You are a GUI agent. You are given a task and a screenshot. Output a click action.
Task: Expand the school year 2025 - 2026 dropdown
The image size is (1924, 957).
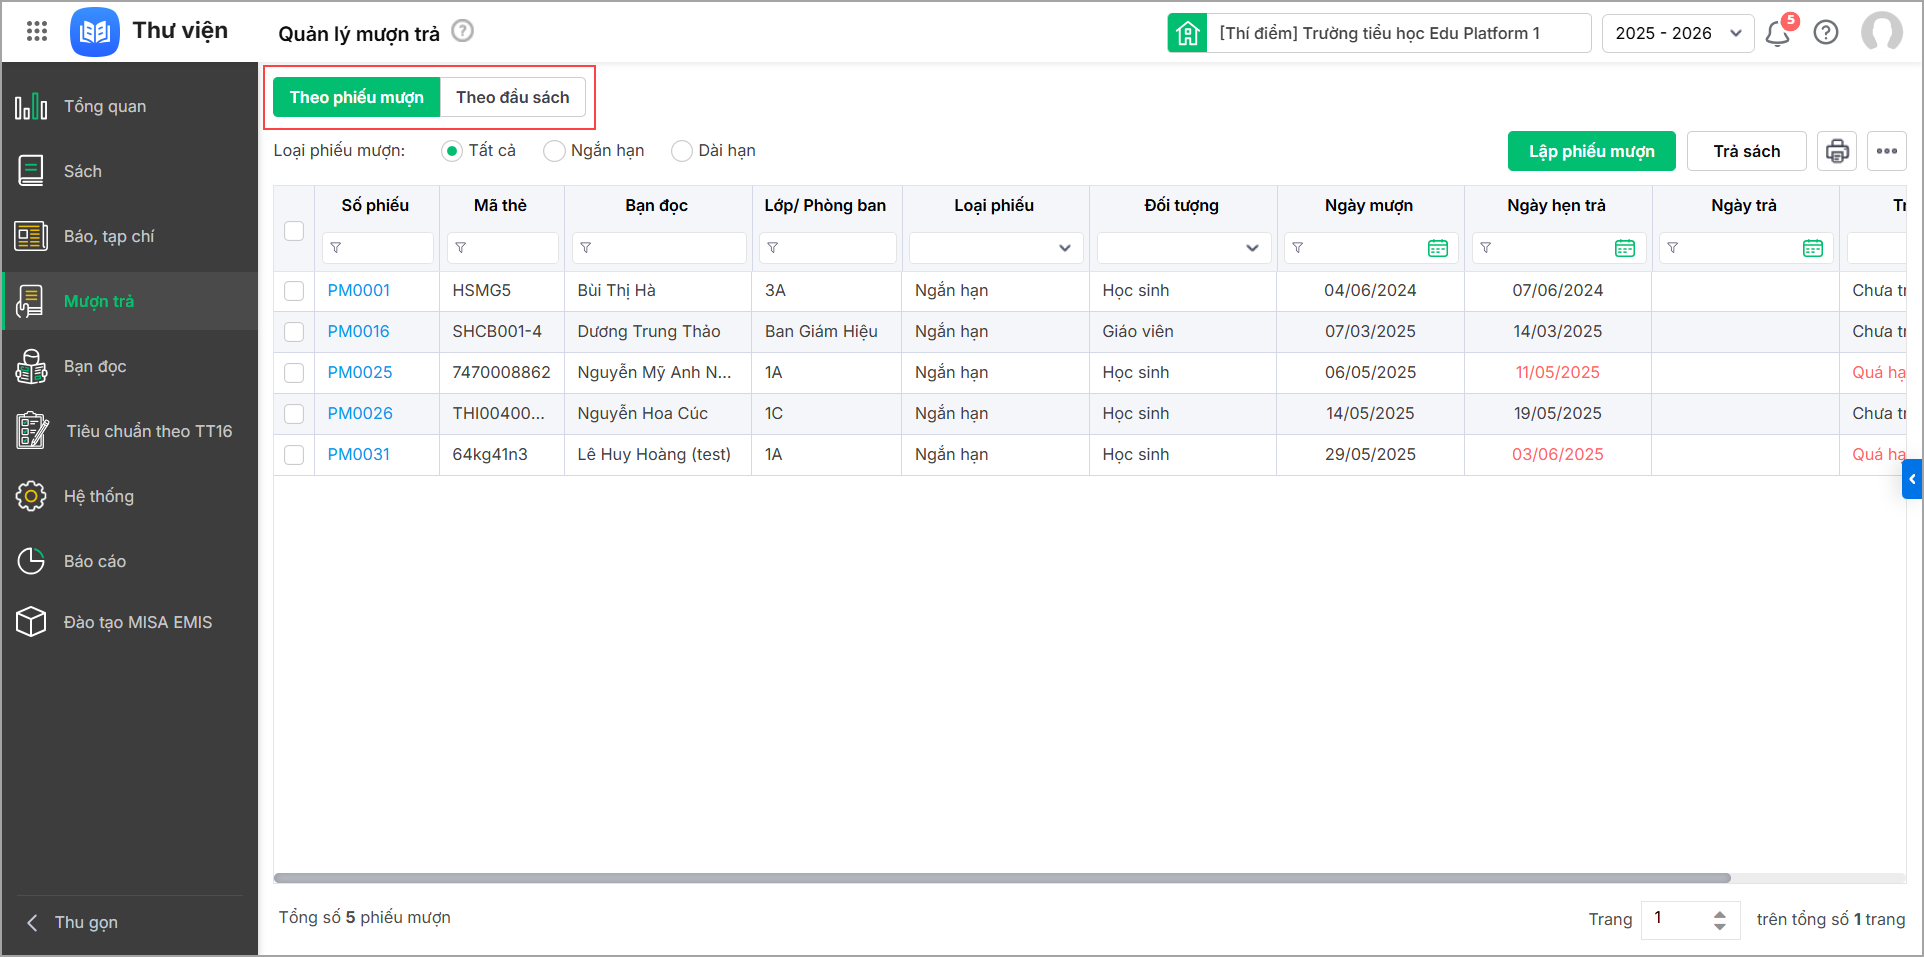coord(1677,33)
